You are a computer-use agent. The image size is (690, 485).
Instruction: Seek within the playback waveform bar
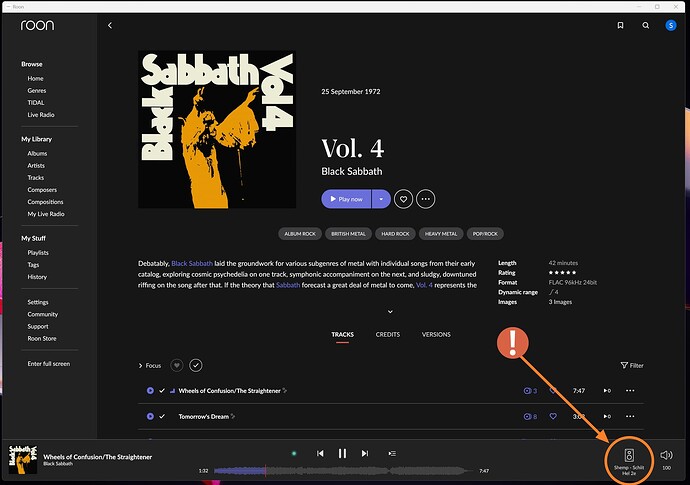coord(342,470)
